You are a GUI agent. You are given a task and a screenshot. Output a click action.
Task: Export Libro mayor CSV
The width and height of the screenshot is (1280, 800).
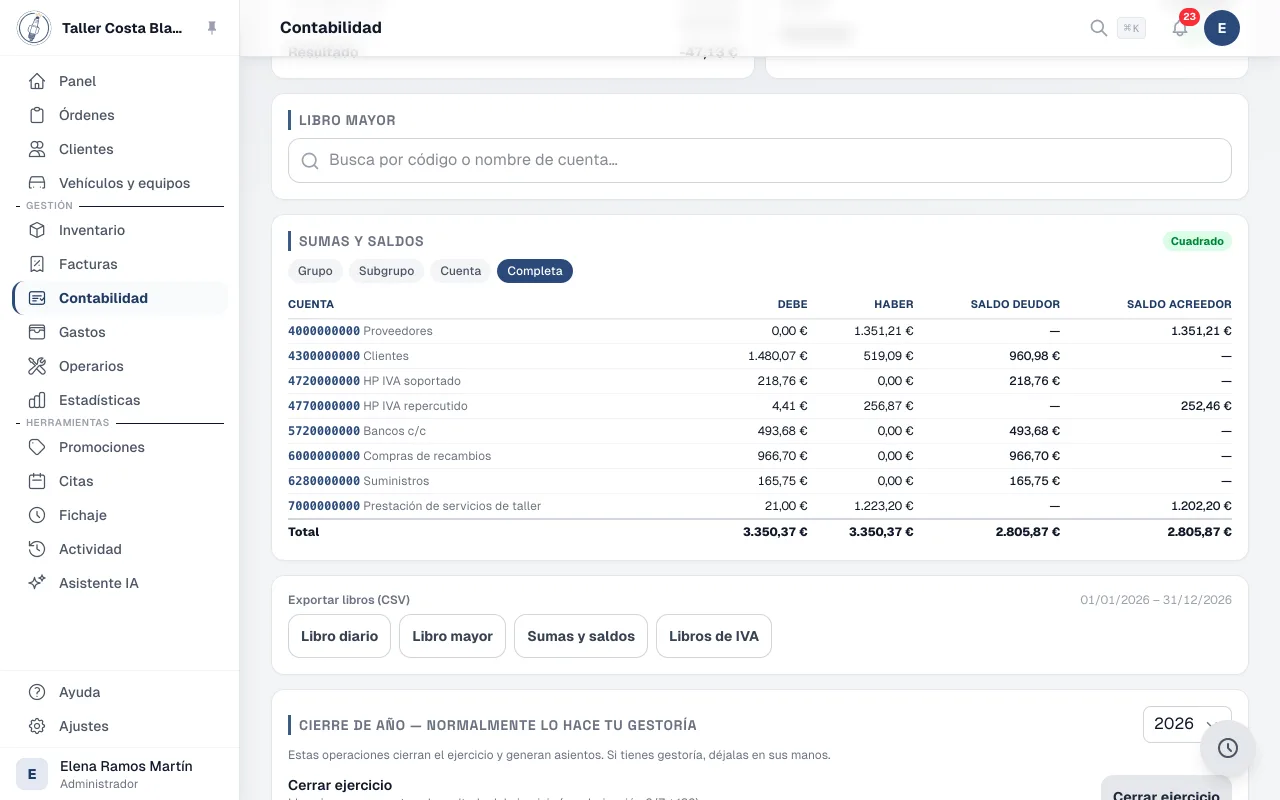452,636
